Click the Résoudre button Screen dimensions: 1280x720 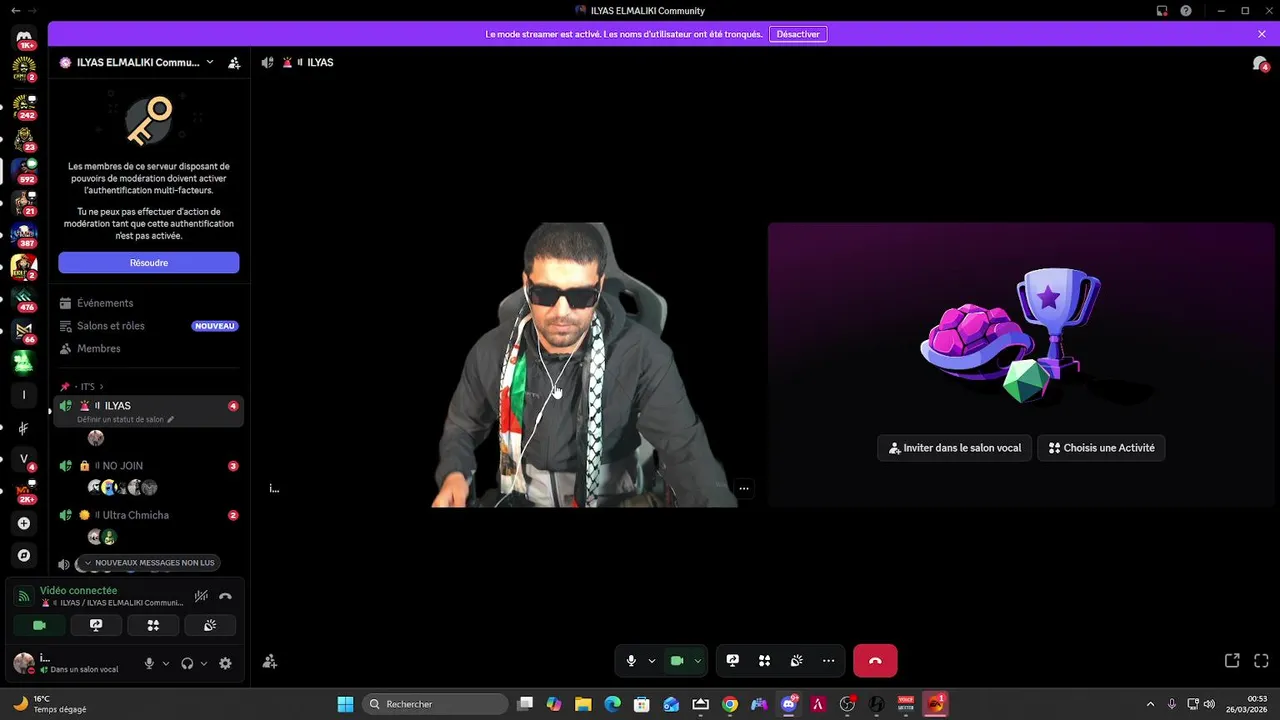tap(148, 263)
